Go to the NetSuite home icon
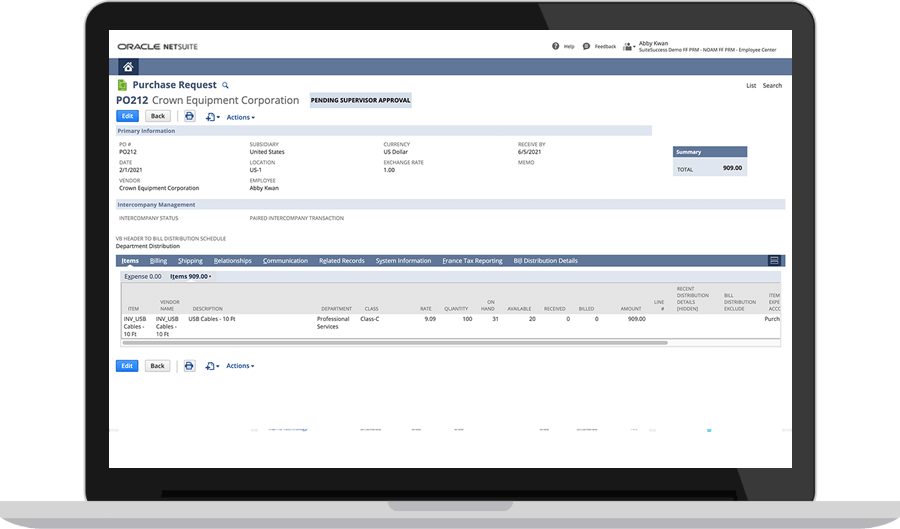Image resolution: width=900 pixels, height=529 pixels. click(x=128, y=67)
